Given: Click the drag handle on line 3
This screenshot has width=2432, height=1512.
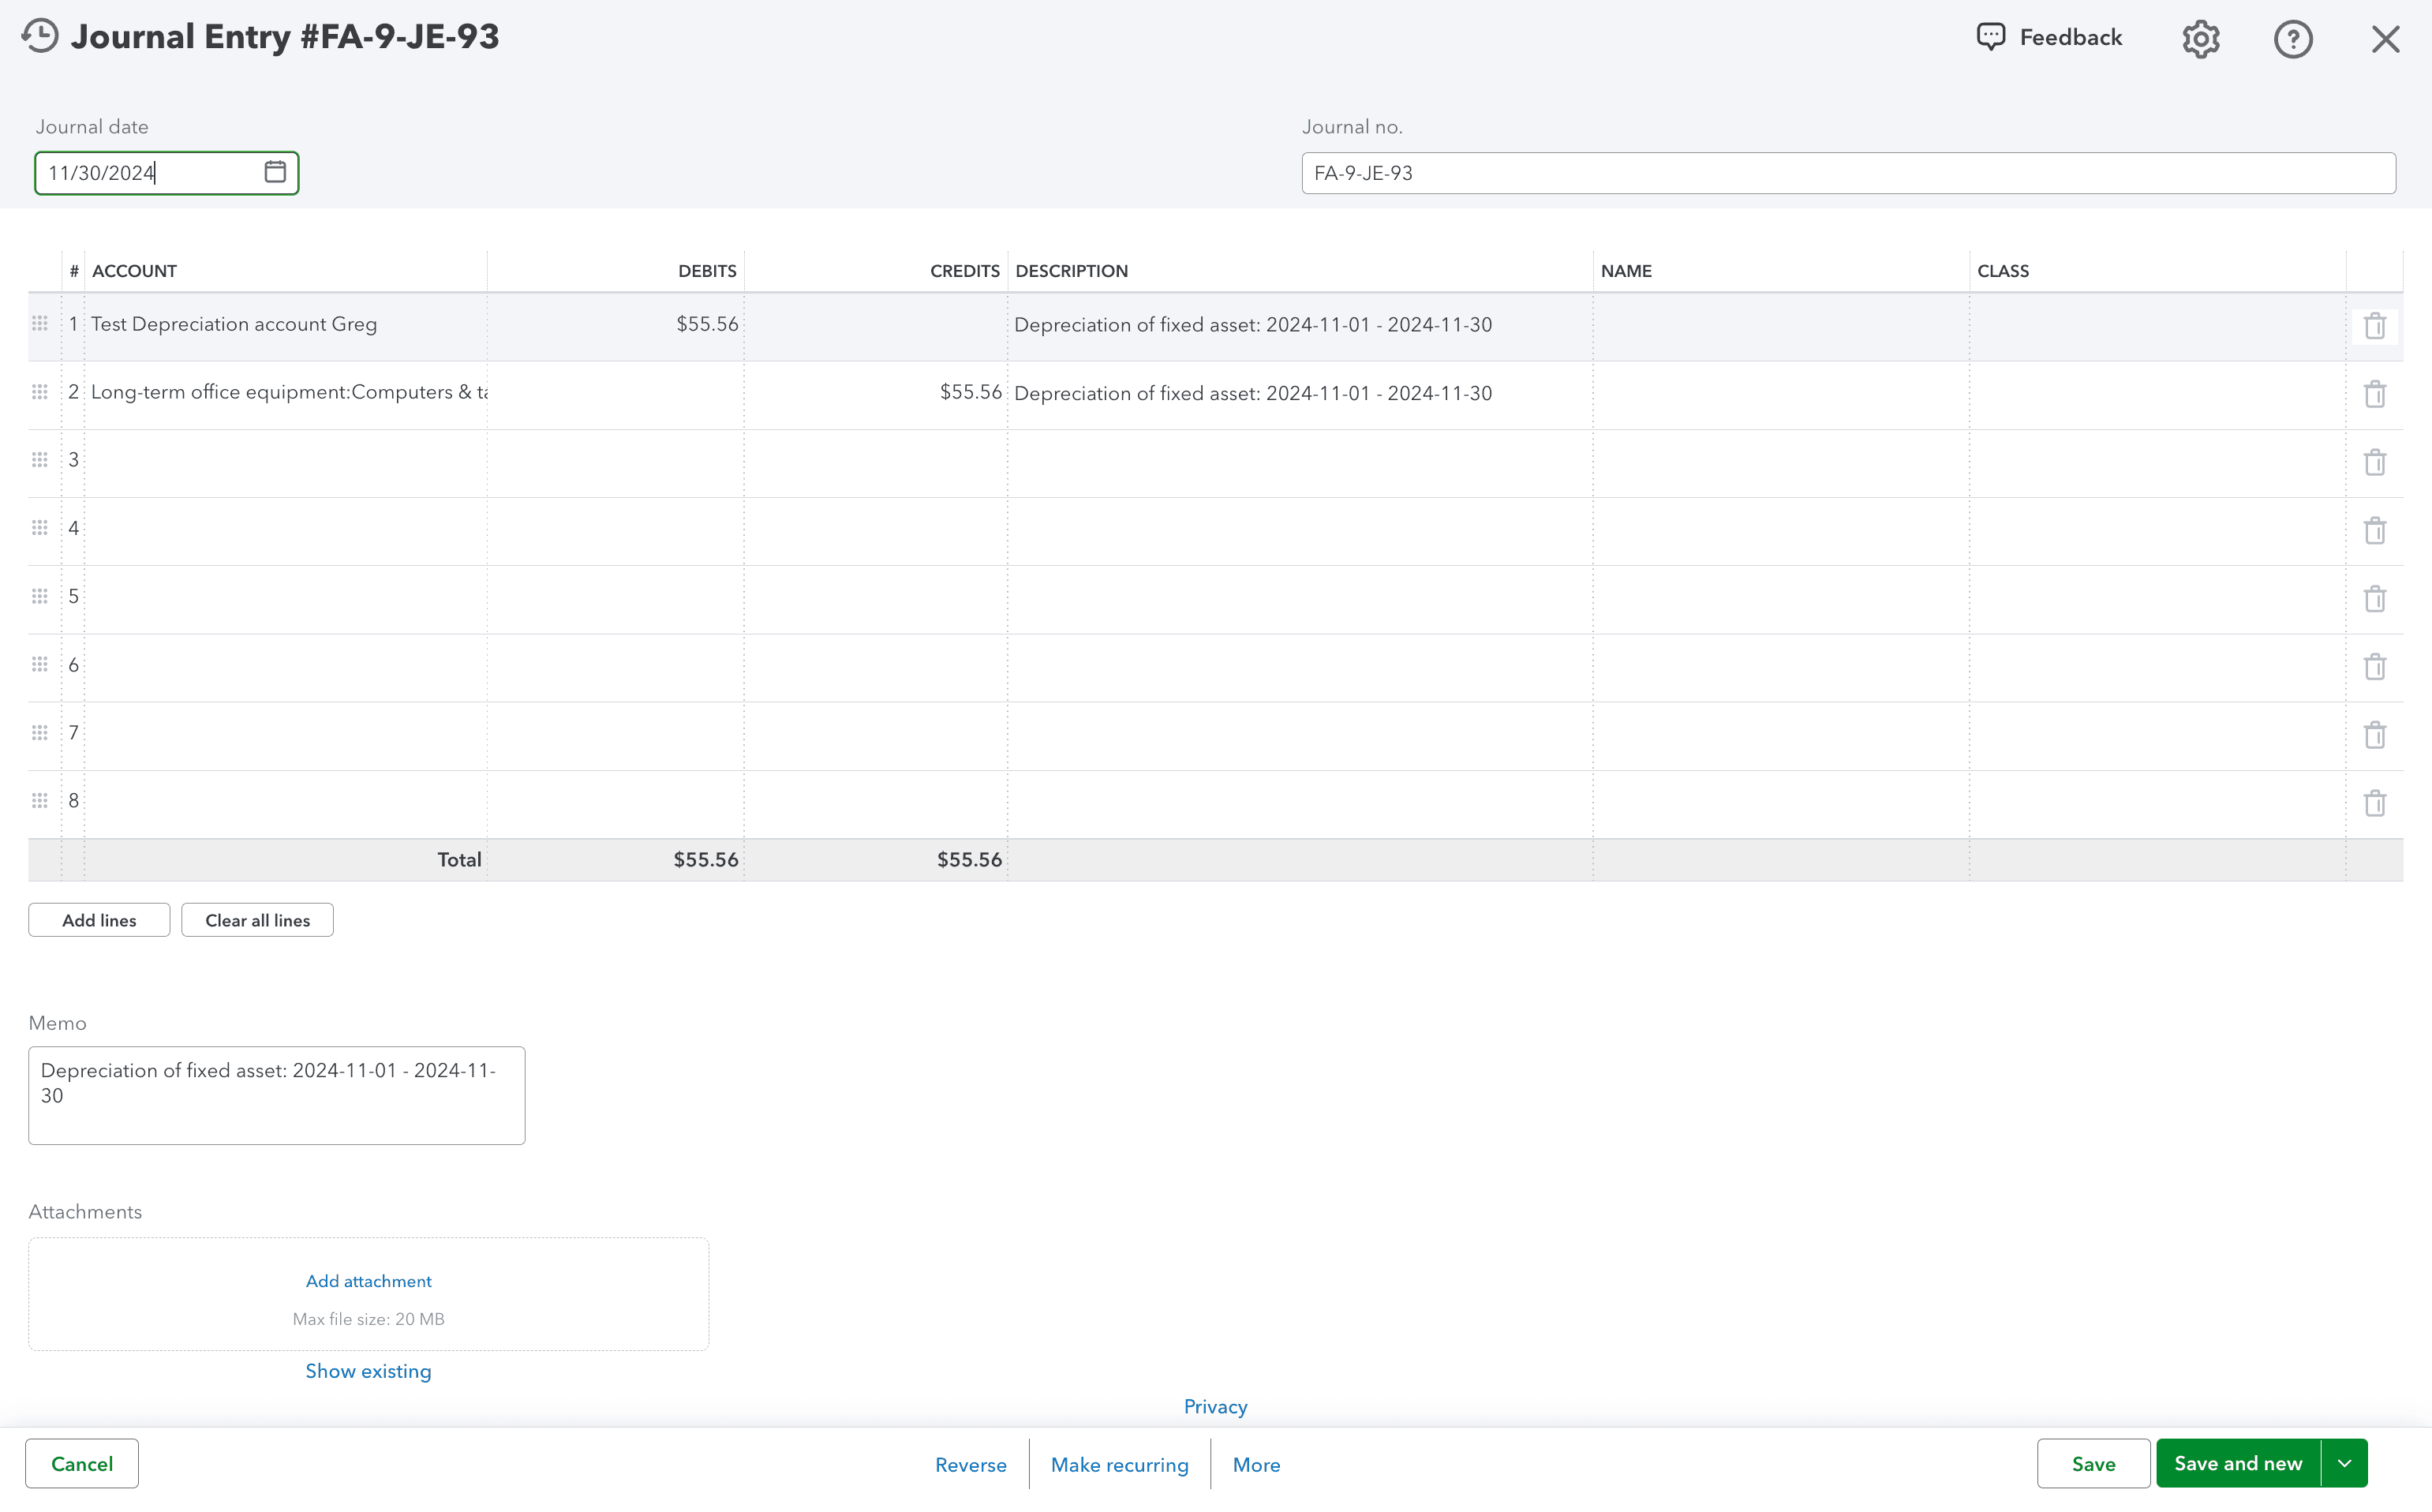Looking at the screenshot, I should coord(40,460).
